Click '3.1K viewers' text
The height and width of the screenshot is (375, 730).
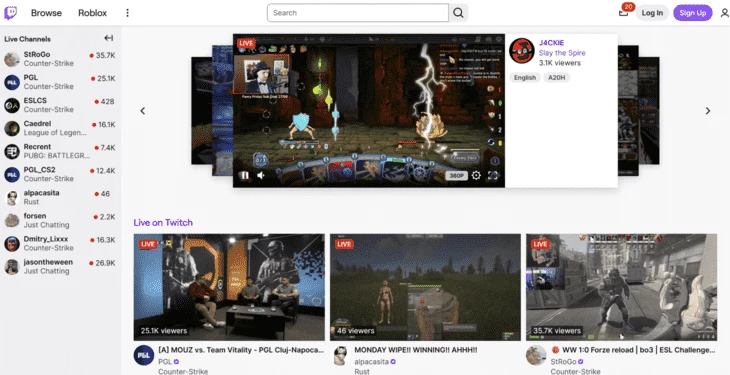(560, 63)
